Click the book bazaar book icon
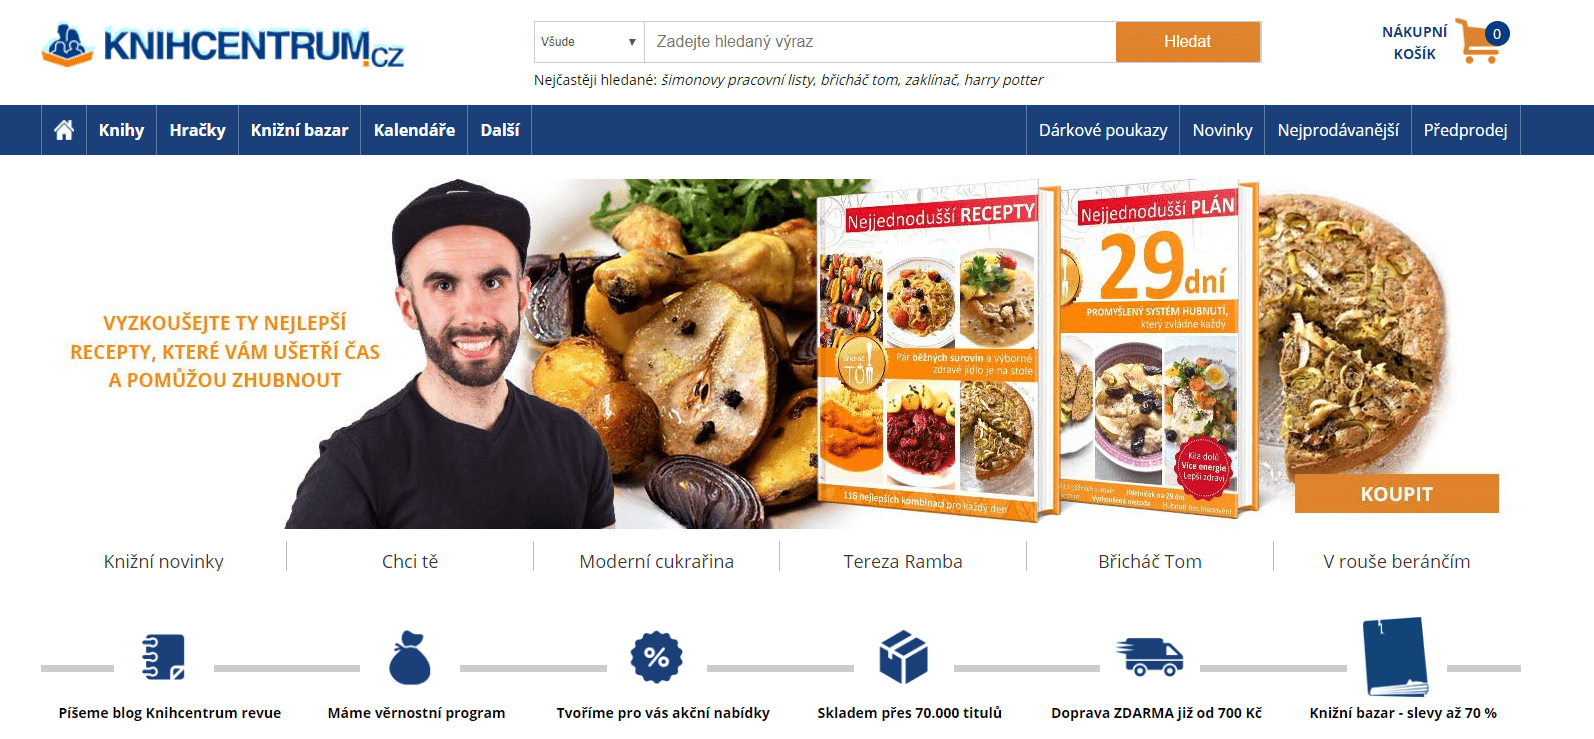 (x=1396, y=656)
